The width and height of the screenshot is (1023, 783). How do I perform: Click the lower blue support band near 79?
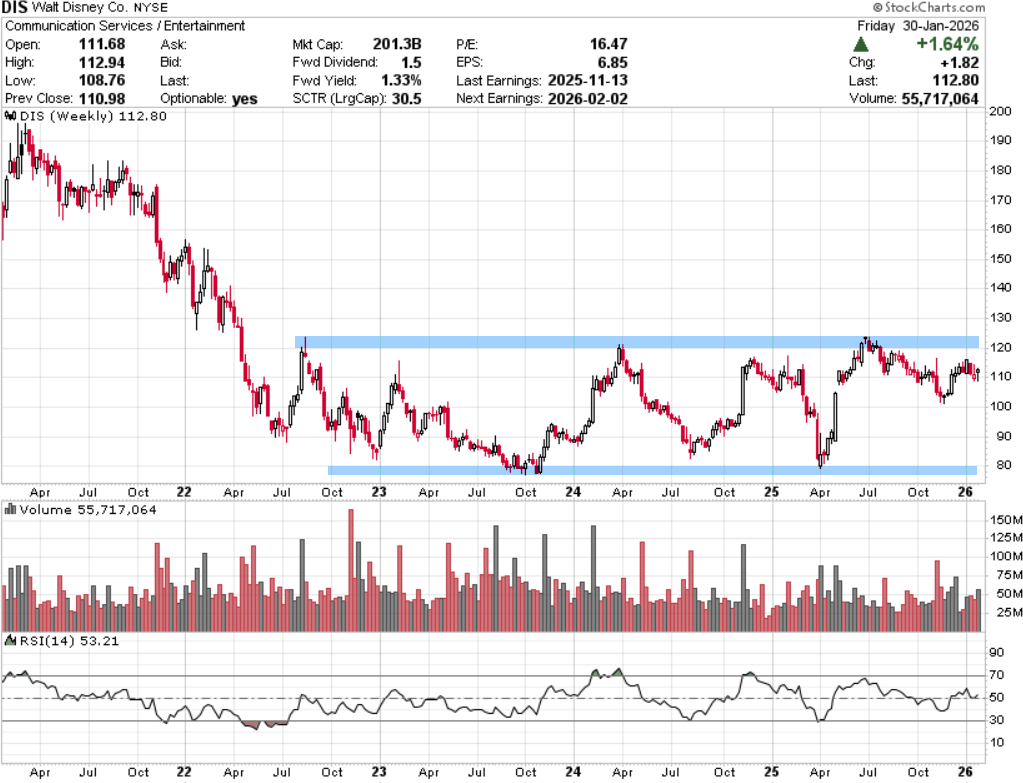click(x=652, y=470)
